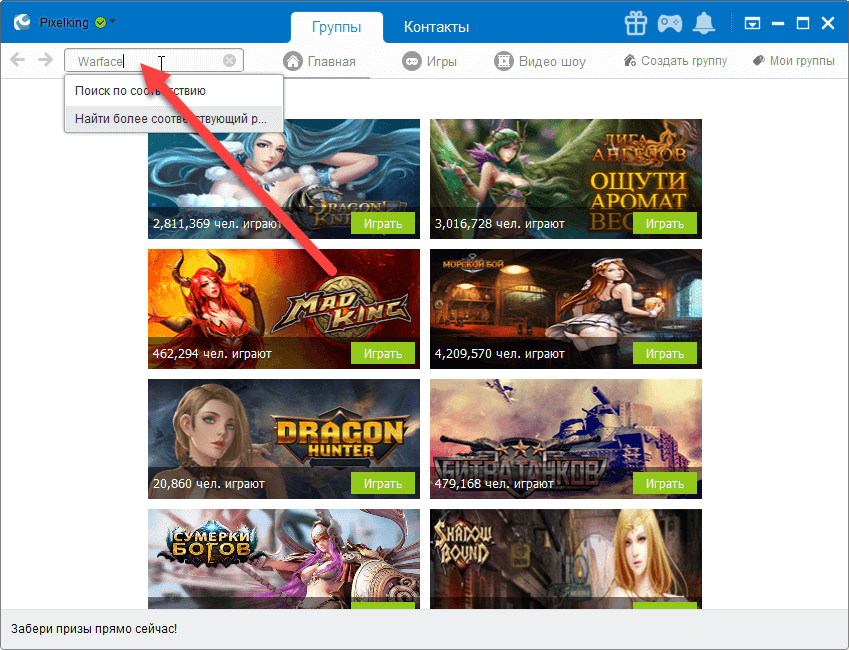Screen dimensions: 849x650
Task: Click the Pixelking username
Action: (x=64, y=23)
